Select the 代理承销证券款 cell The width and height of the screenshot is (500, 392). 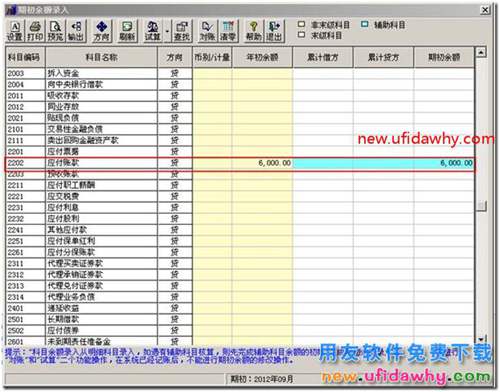[102, 275]
